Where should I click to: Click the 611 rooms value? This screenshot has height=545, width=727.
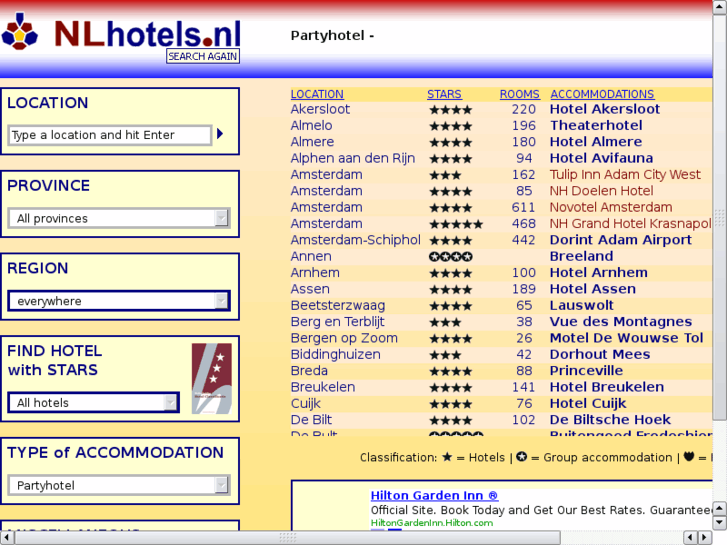523,207
